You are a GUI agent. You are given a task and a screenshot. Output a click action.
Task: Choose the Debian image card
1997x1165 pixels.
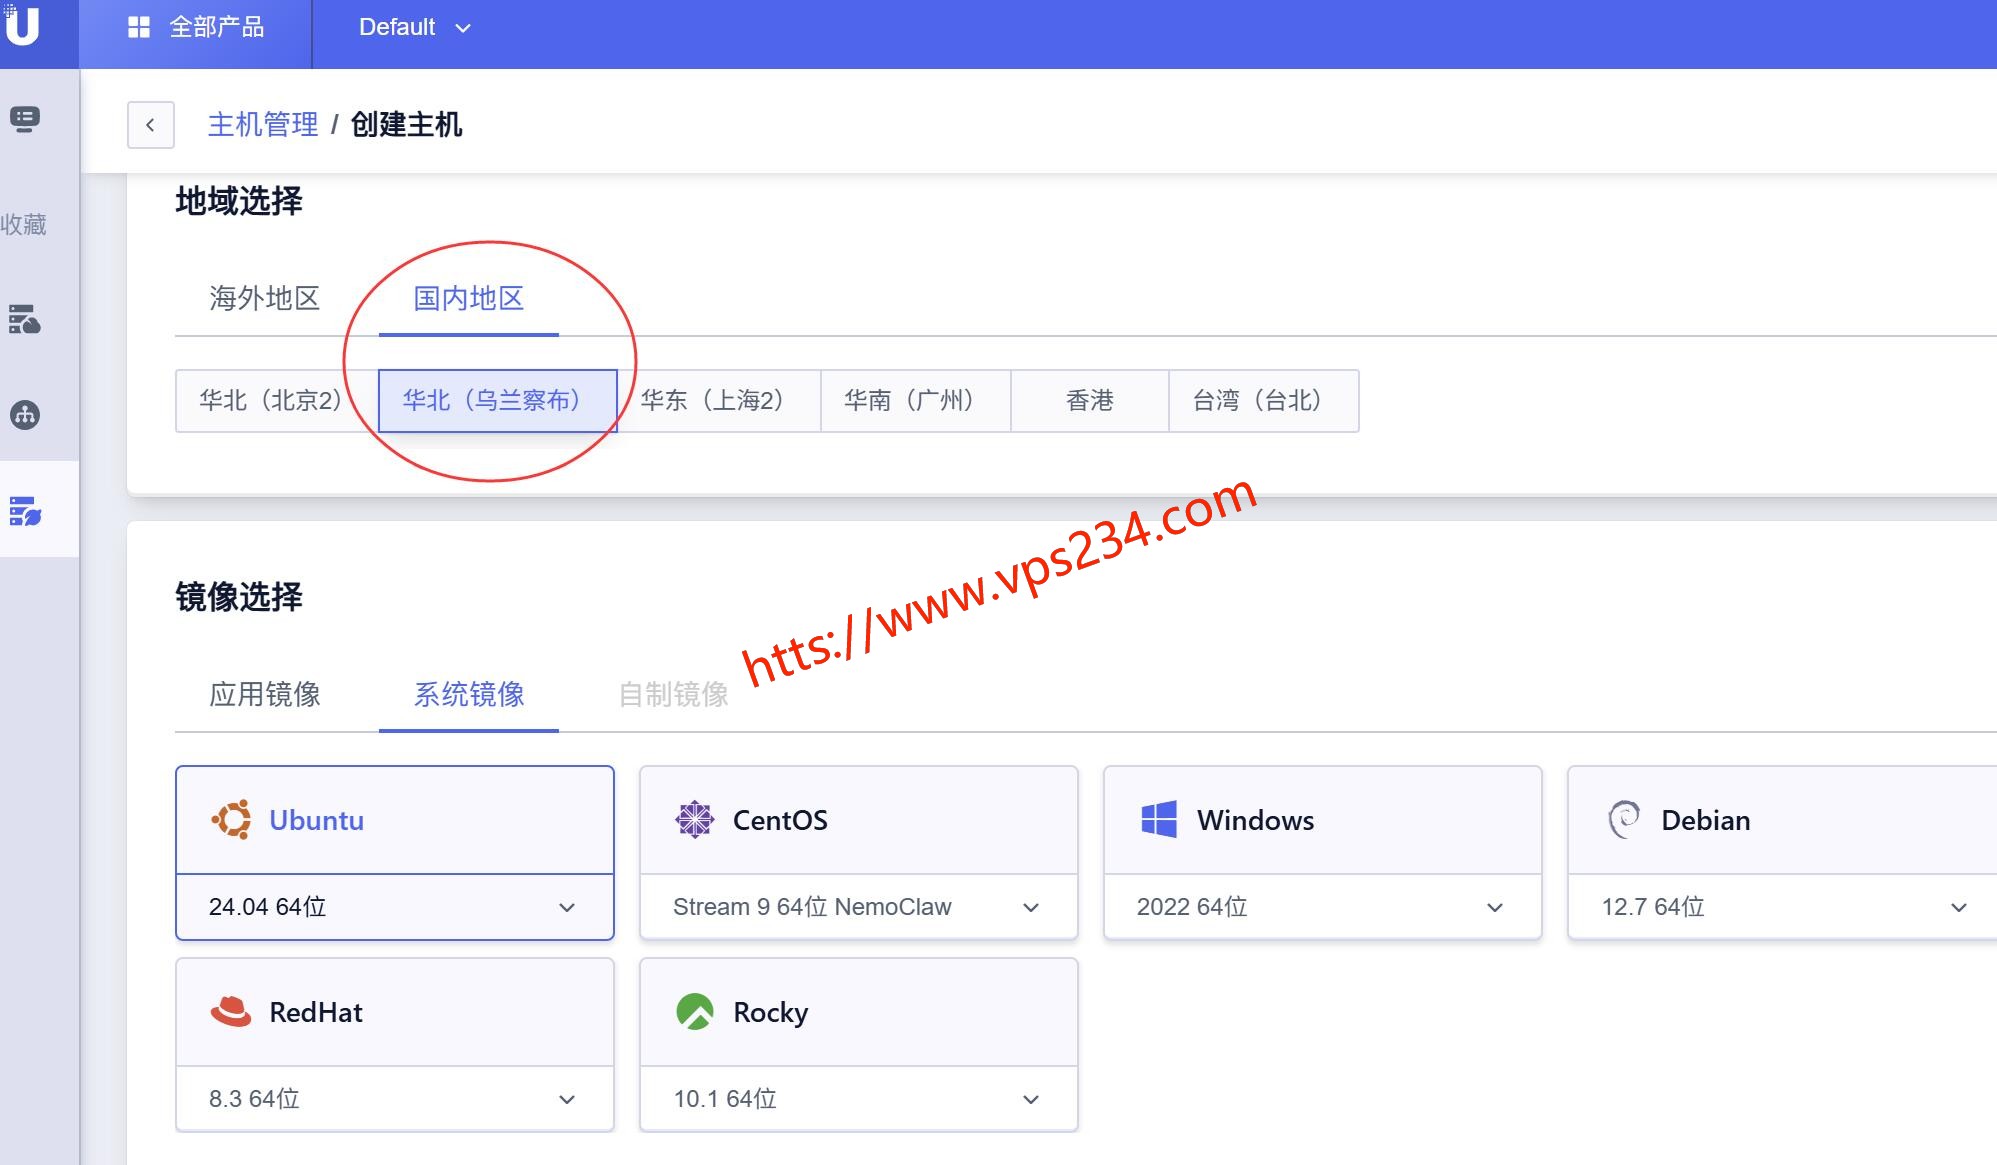(1783, 820)
